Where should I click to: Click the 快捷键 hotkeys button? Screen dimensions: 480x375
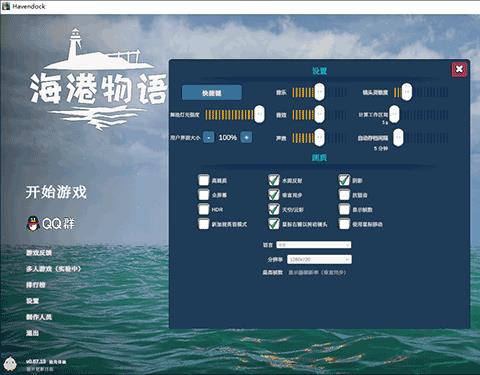tap(212, 93)
